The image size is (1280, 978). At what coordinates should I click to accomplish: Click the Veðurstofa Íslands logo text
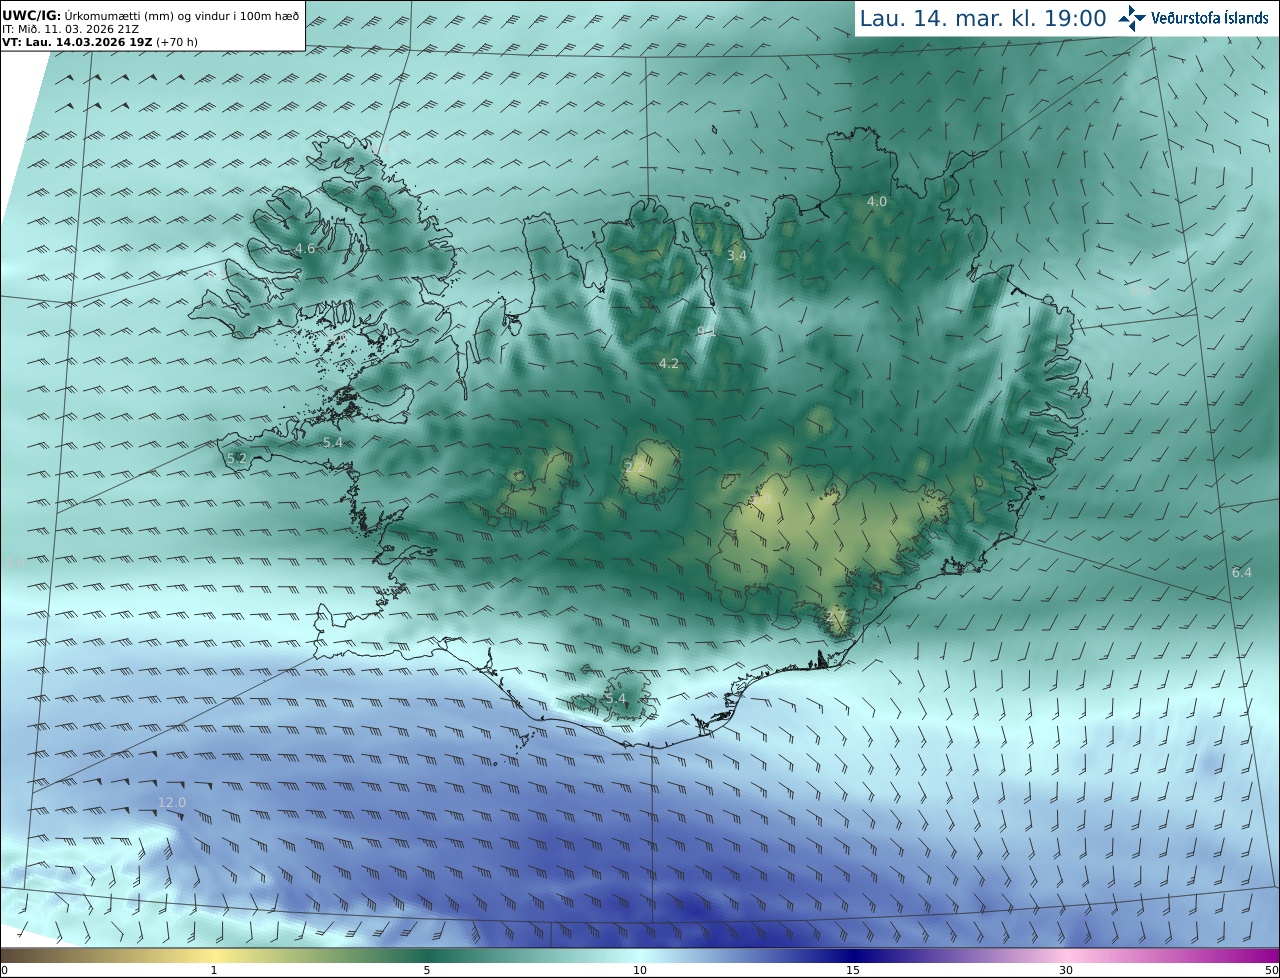(x=1210, y=18)
